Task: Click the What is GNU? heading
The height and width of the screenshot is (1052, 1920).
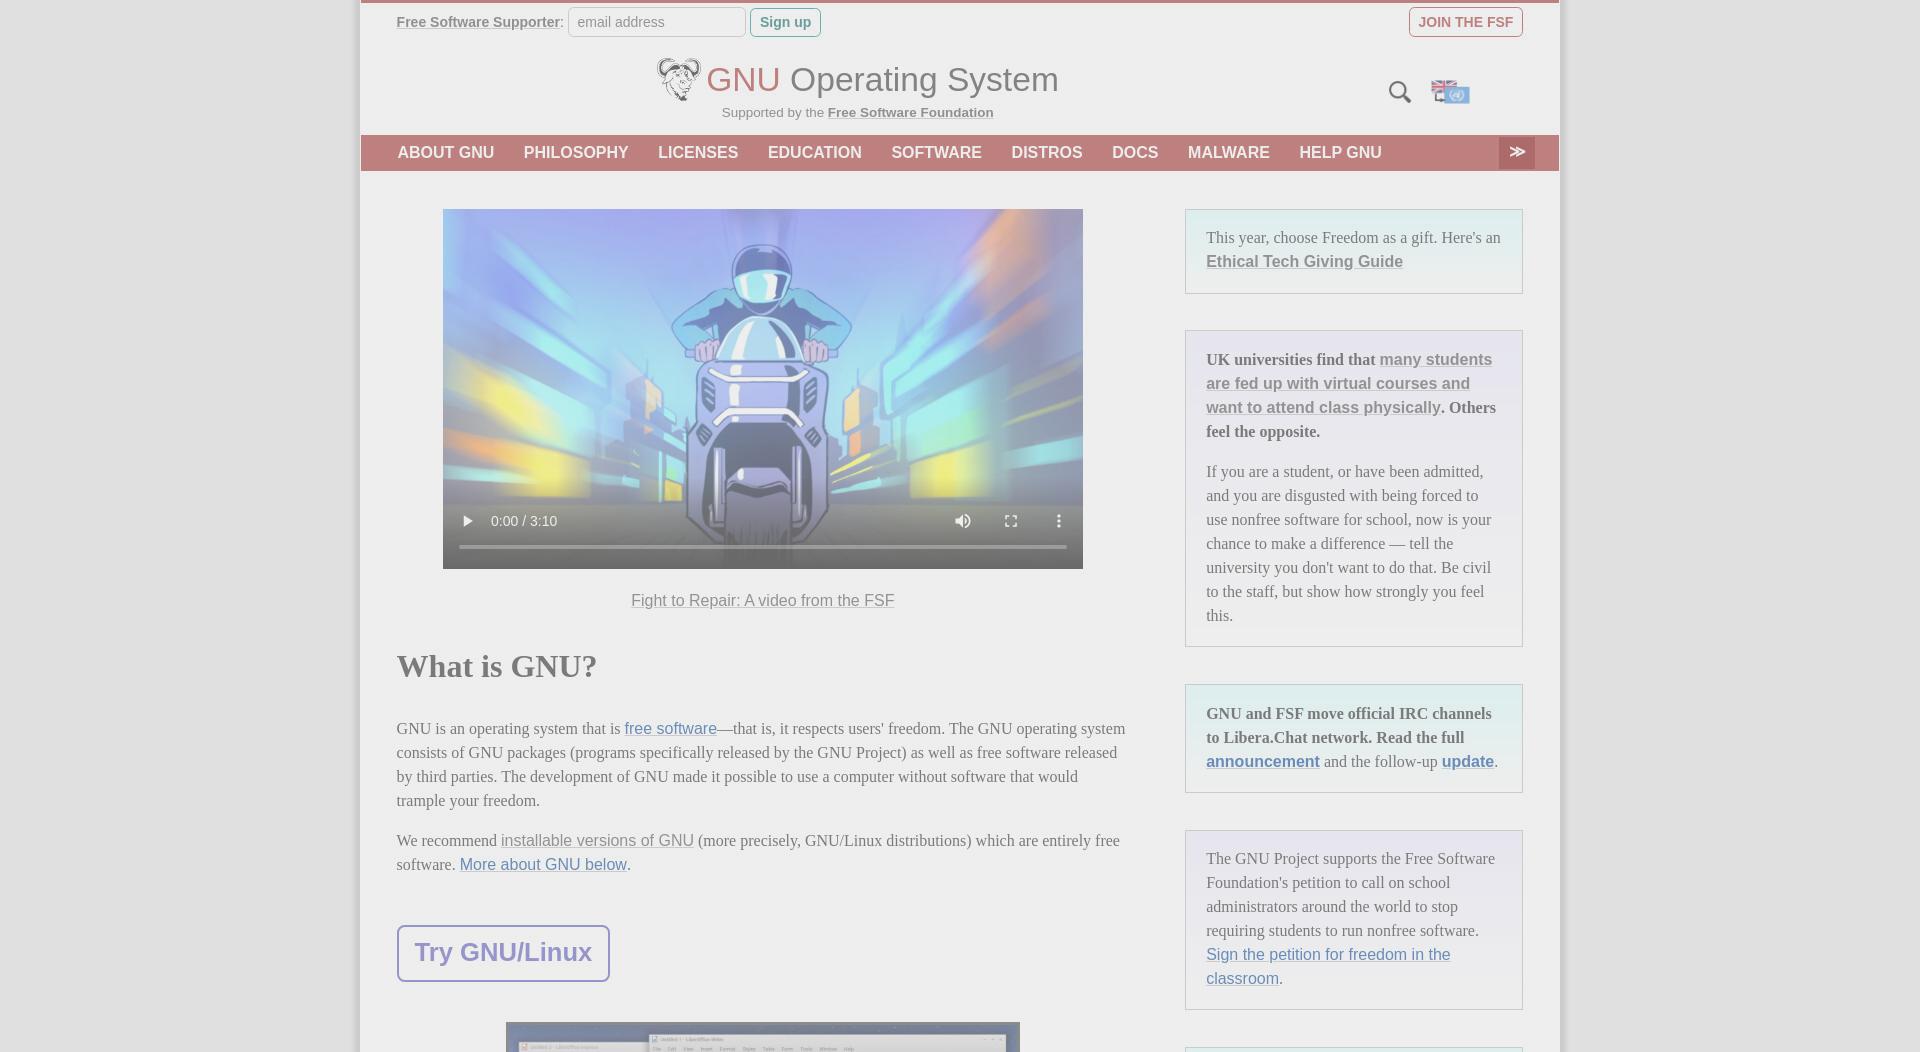Action: (x=496, y=667)
